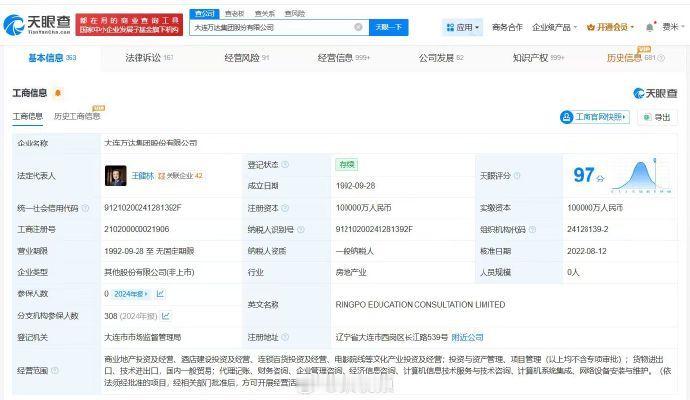This screenshot has width=690, height=400.
Task: Click help icon beside 经营范围
Action: pos(55,371)
